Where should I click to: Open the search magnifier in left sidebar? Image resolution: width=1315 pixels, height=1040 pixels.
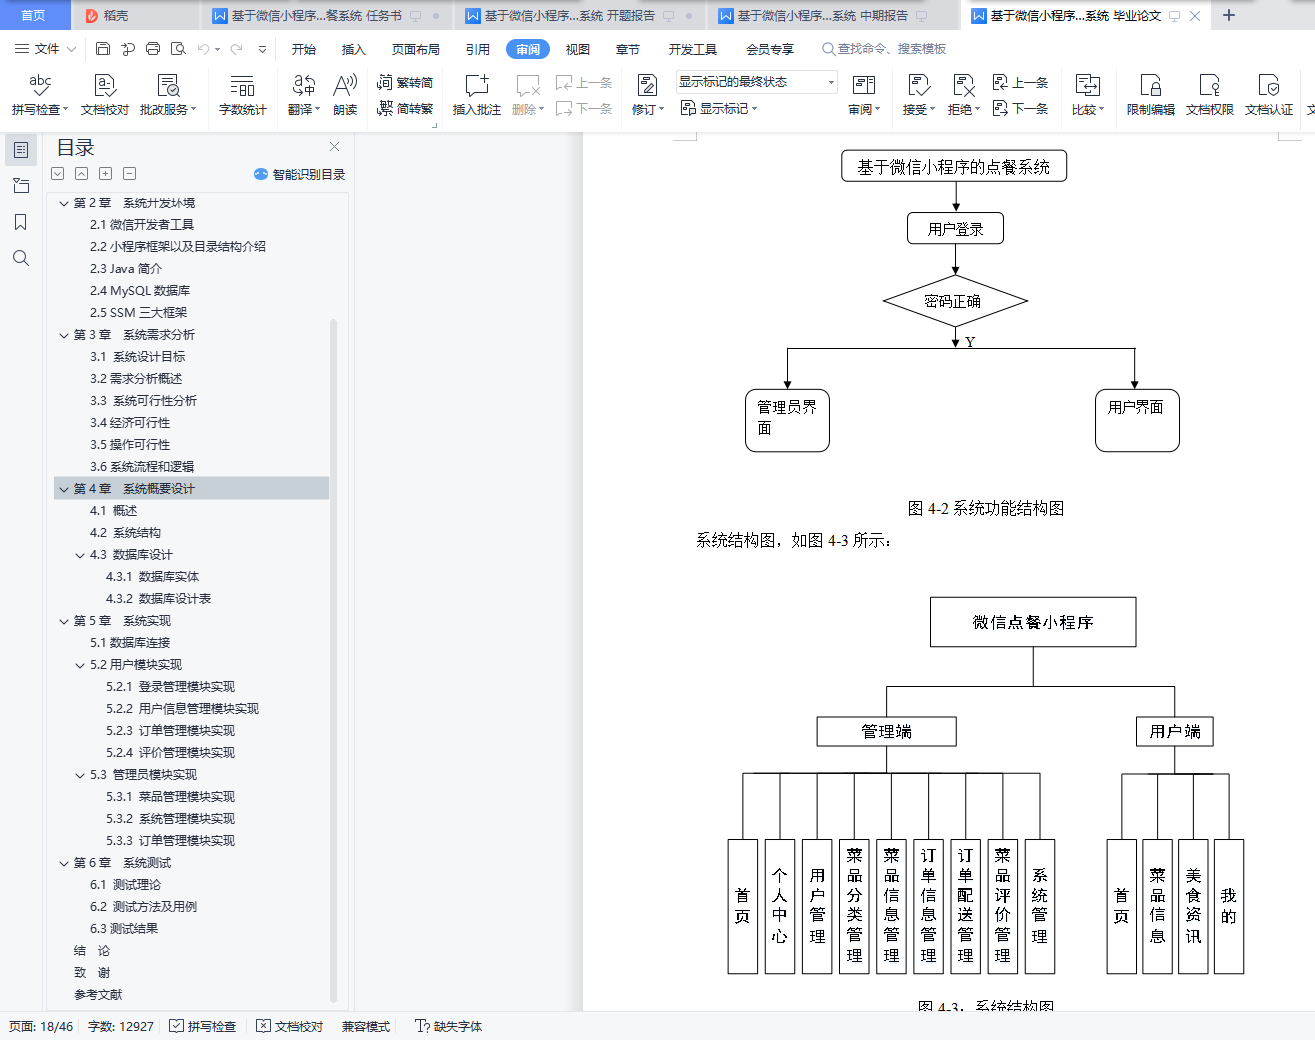[21, 258]
